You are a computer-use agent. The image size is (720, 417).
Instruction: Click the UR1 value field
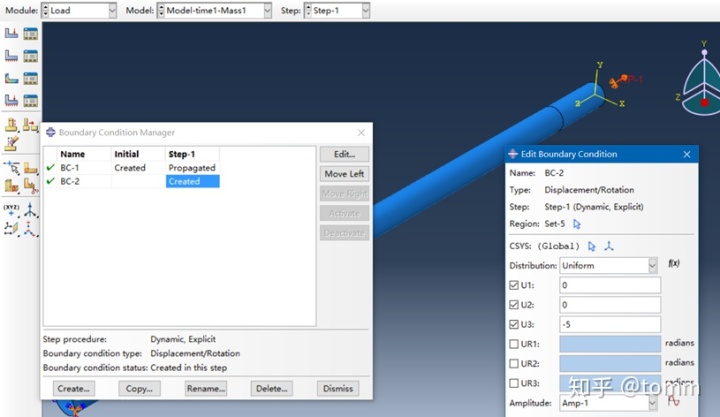pos(610,344)
